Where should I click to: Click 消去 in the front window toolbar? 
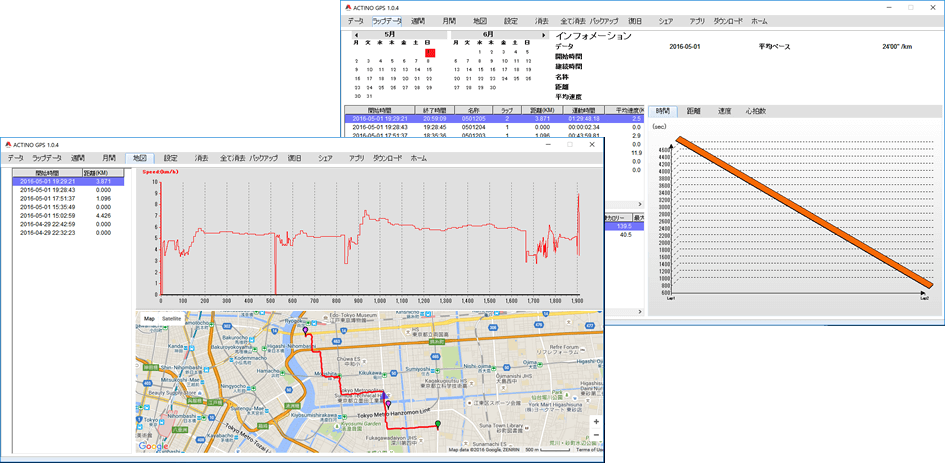point(201,159)
